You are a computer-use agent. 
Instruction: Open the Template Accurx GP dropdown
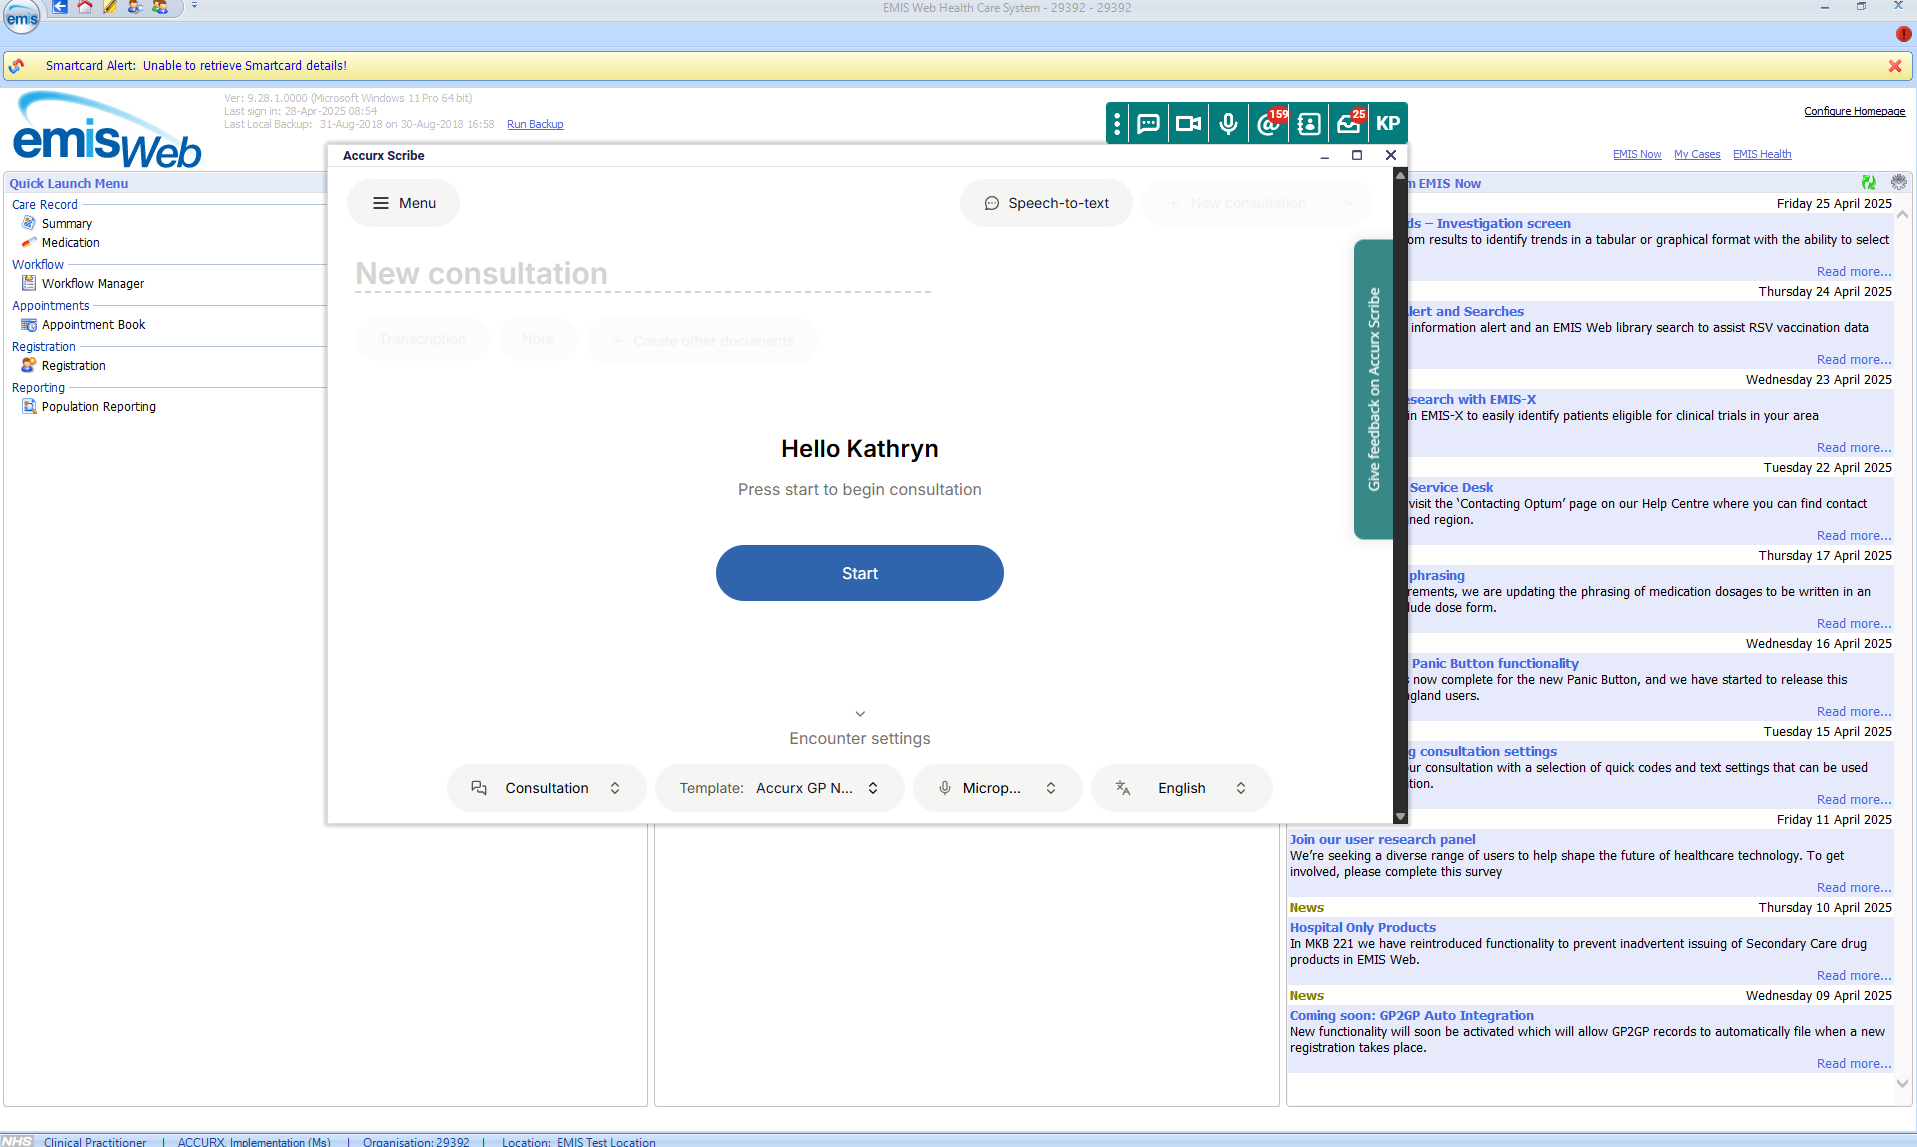coord(779,788)
